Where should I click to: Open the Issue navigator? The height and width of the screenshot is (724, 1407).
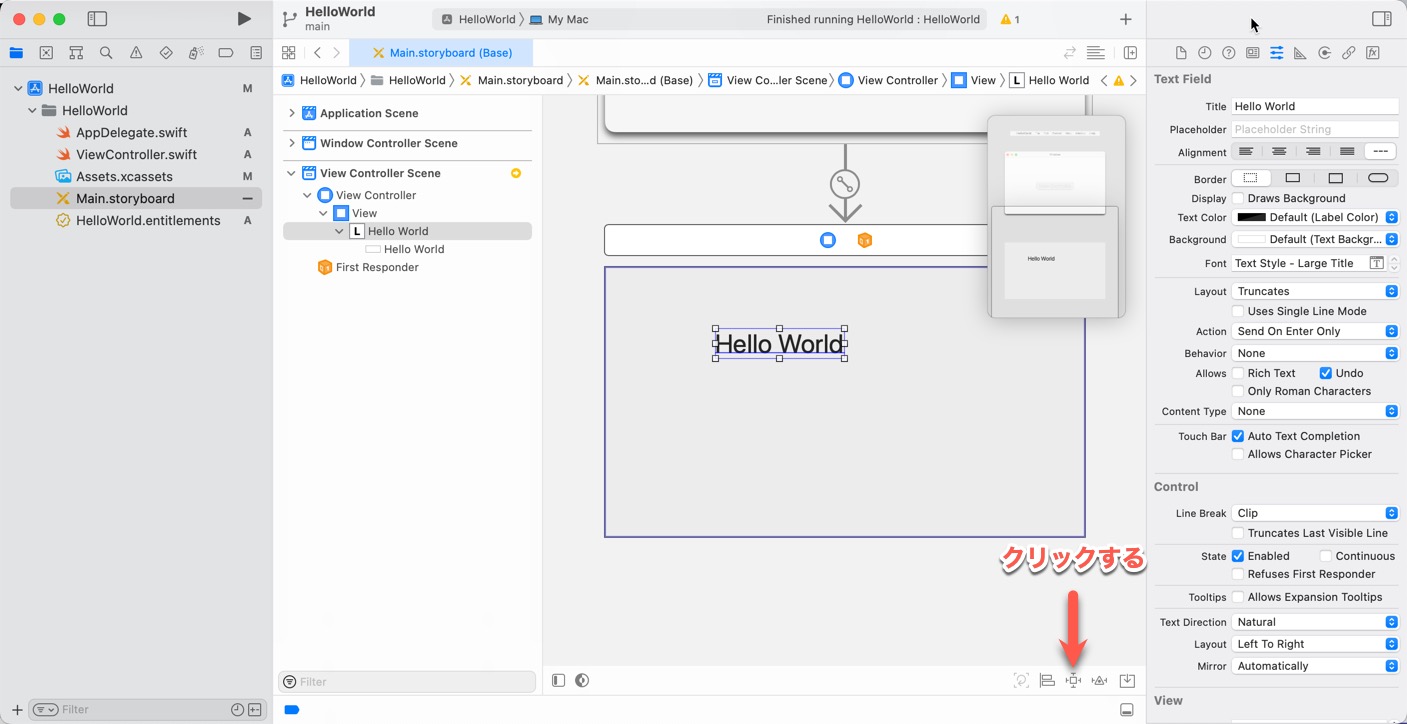(x=136, y=53)
